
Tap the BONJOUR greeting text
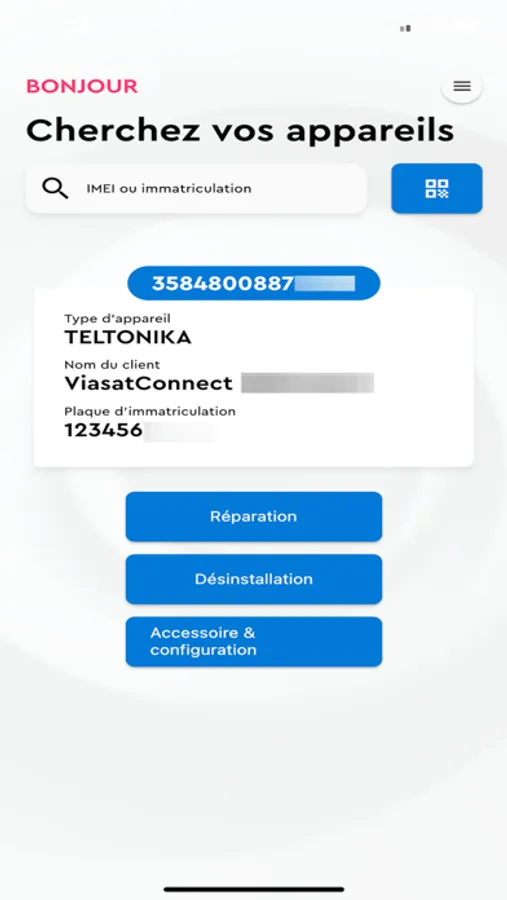coord(82,86)
